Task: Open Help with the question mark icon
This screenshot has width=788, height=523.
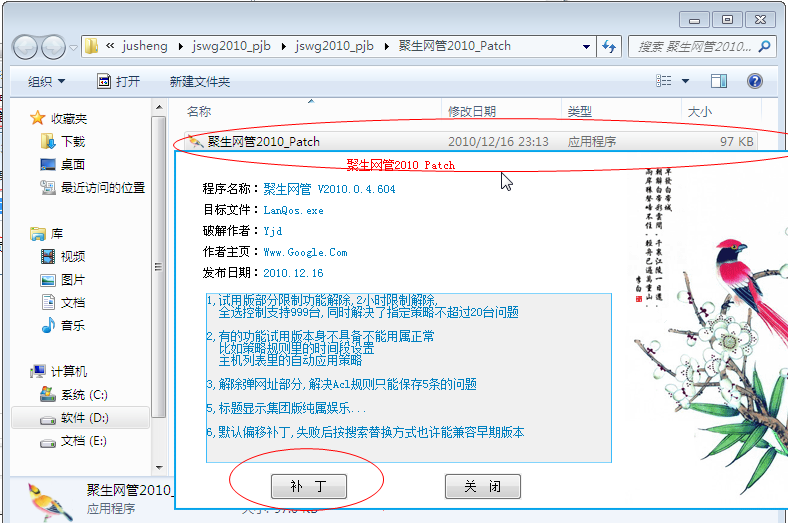Action: click(x=755, y=81)
